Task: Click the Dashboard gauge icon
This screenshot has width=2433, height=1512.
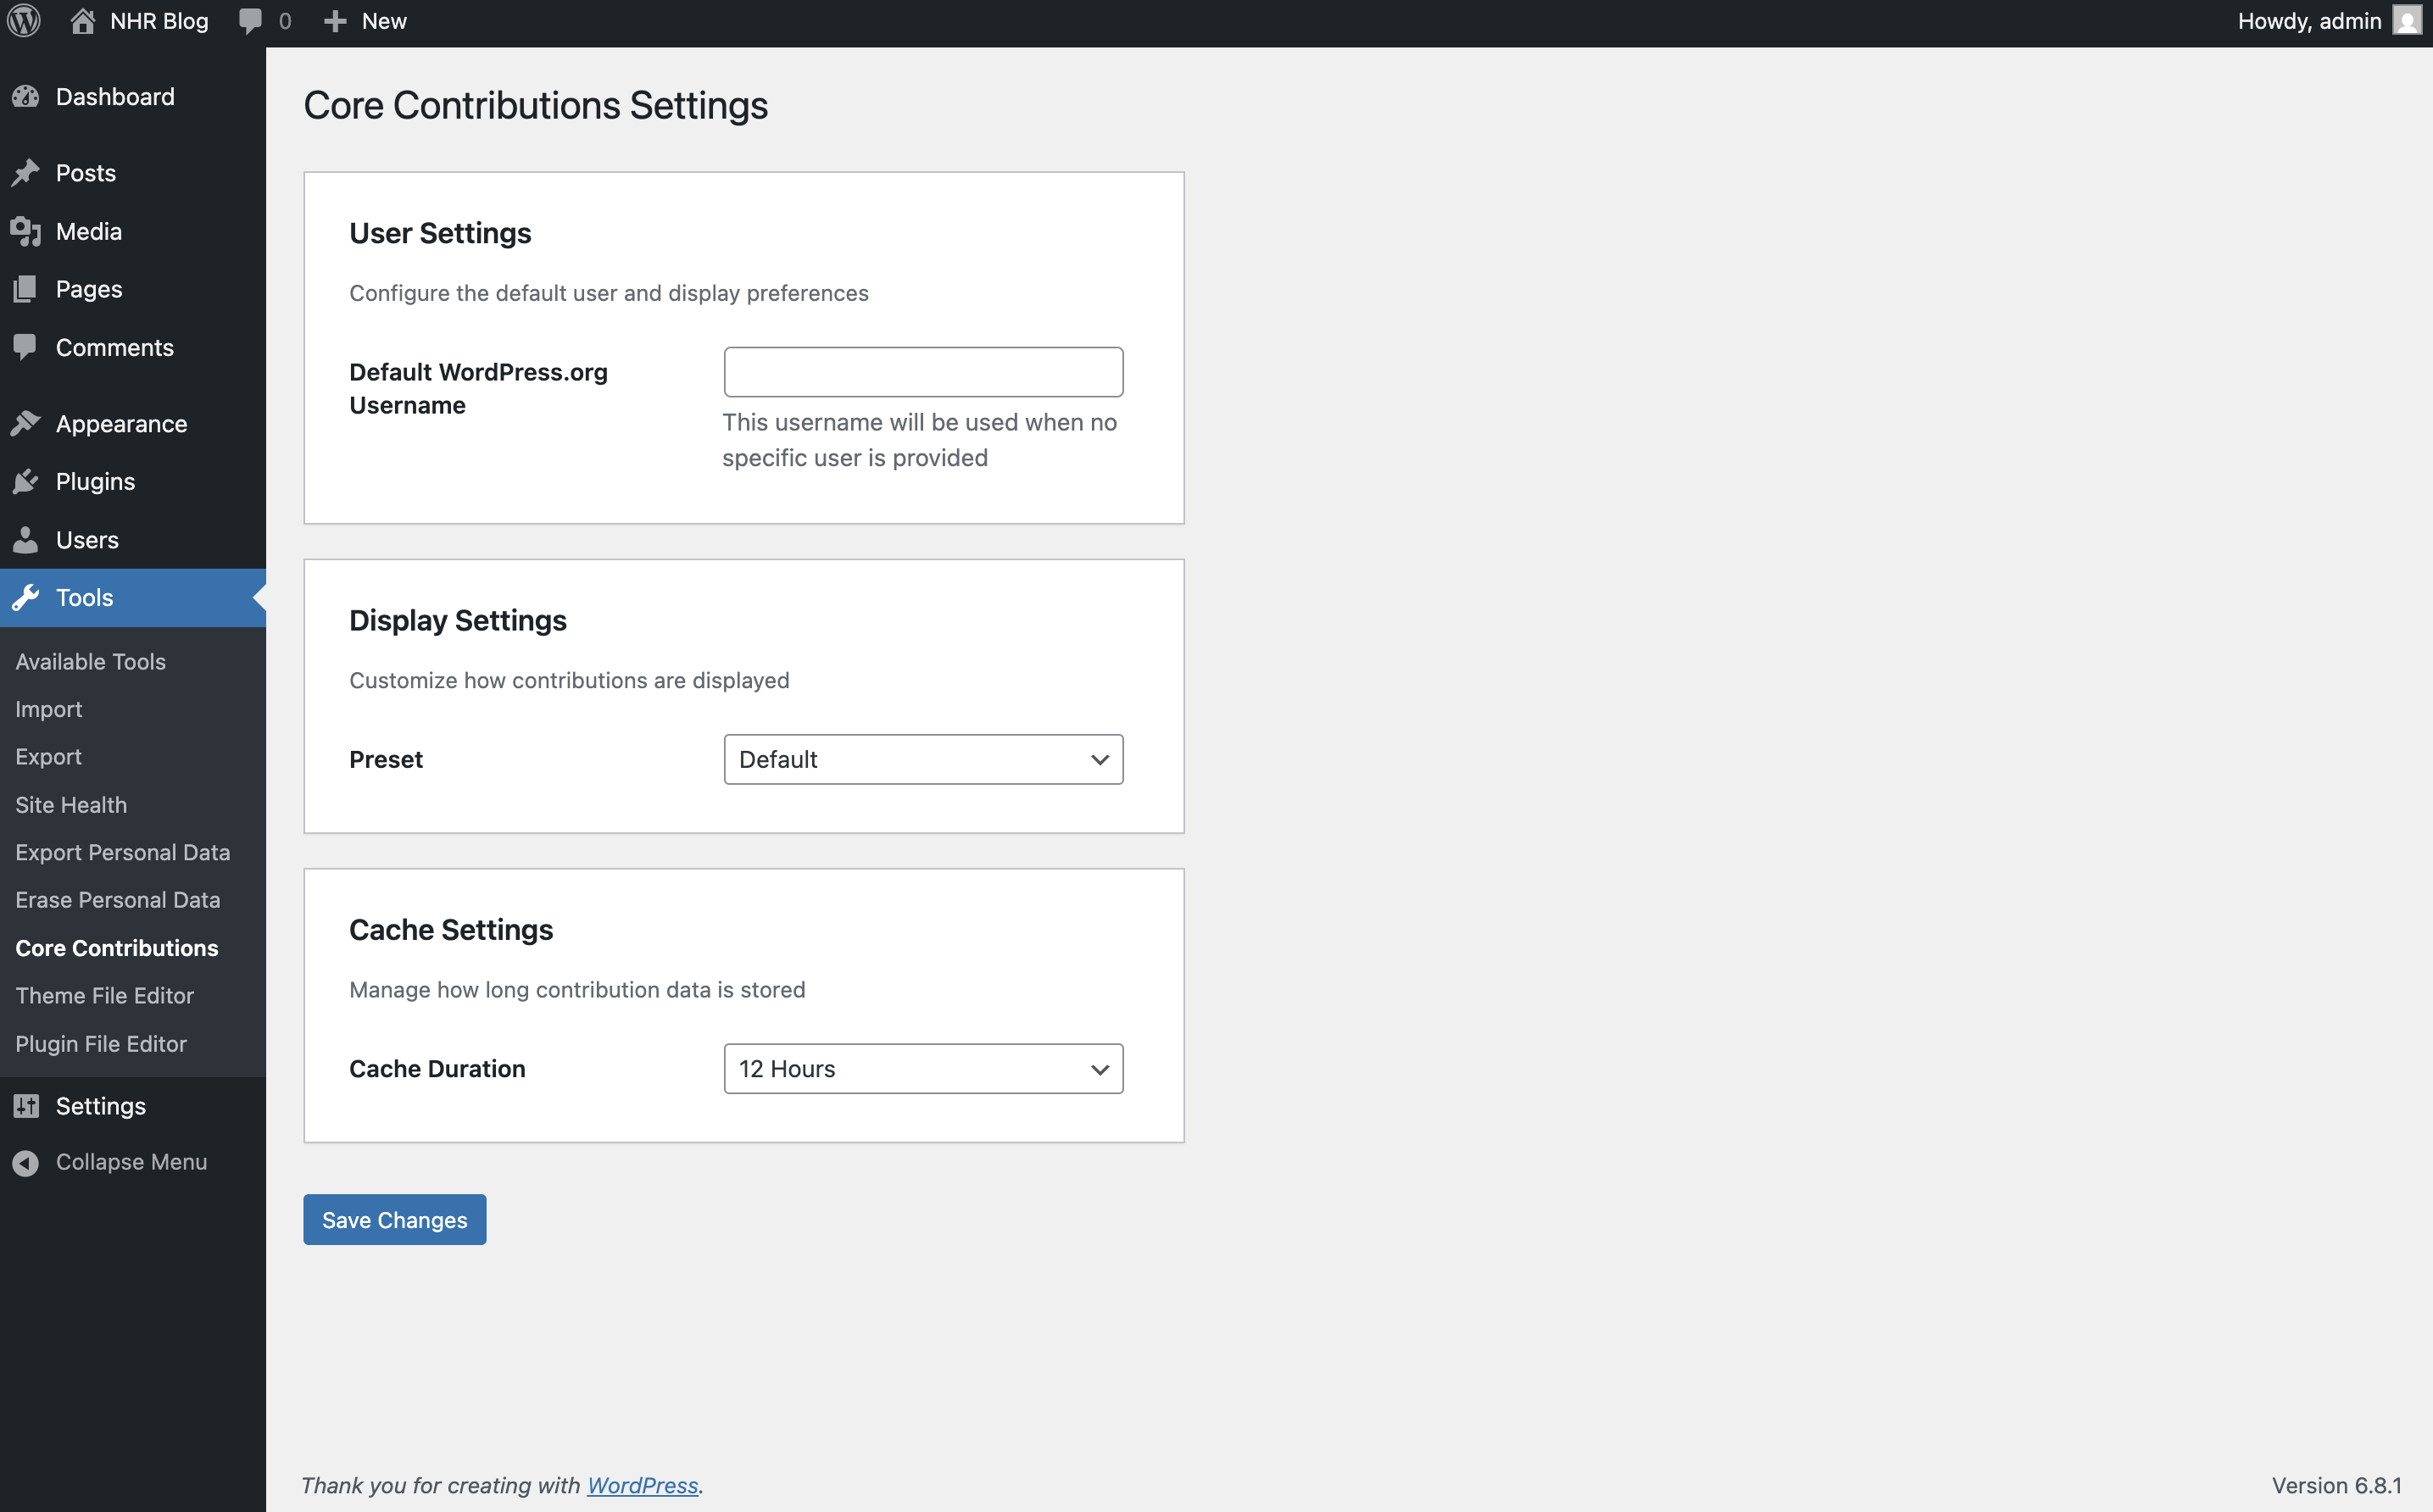Action: click(x=26, y=97)
